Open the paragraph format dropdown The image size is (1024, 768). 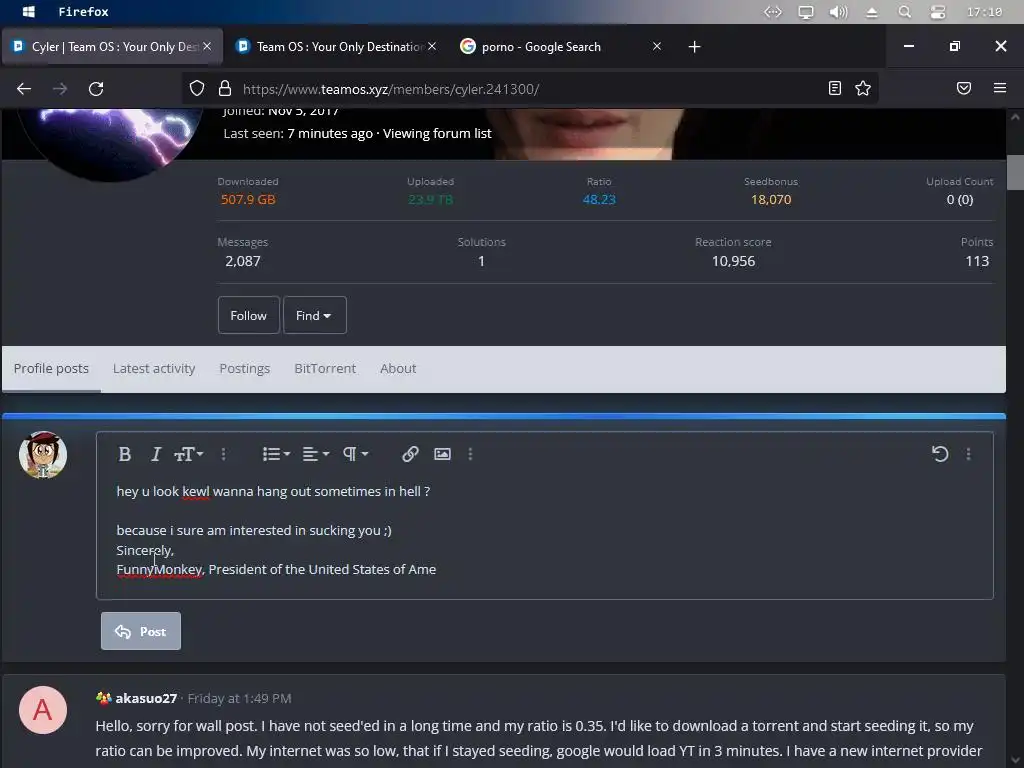click(356, 454)
